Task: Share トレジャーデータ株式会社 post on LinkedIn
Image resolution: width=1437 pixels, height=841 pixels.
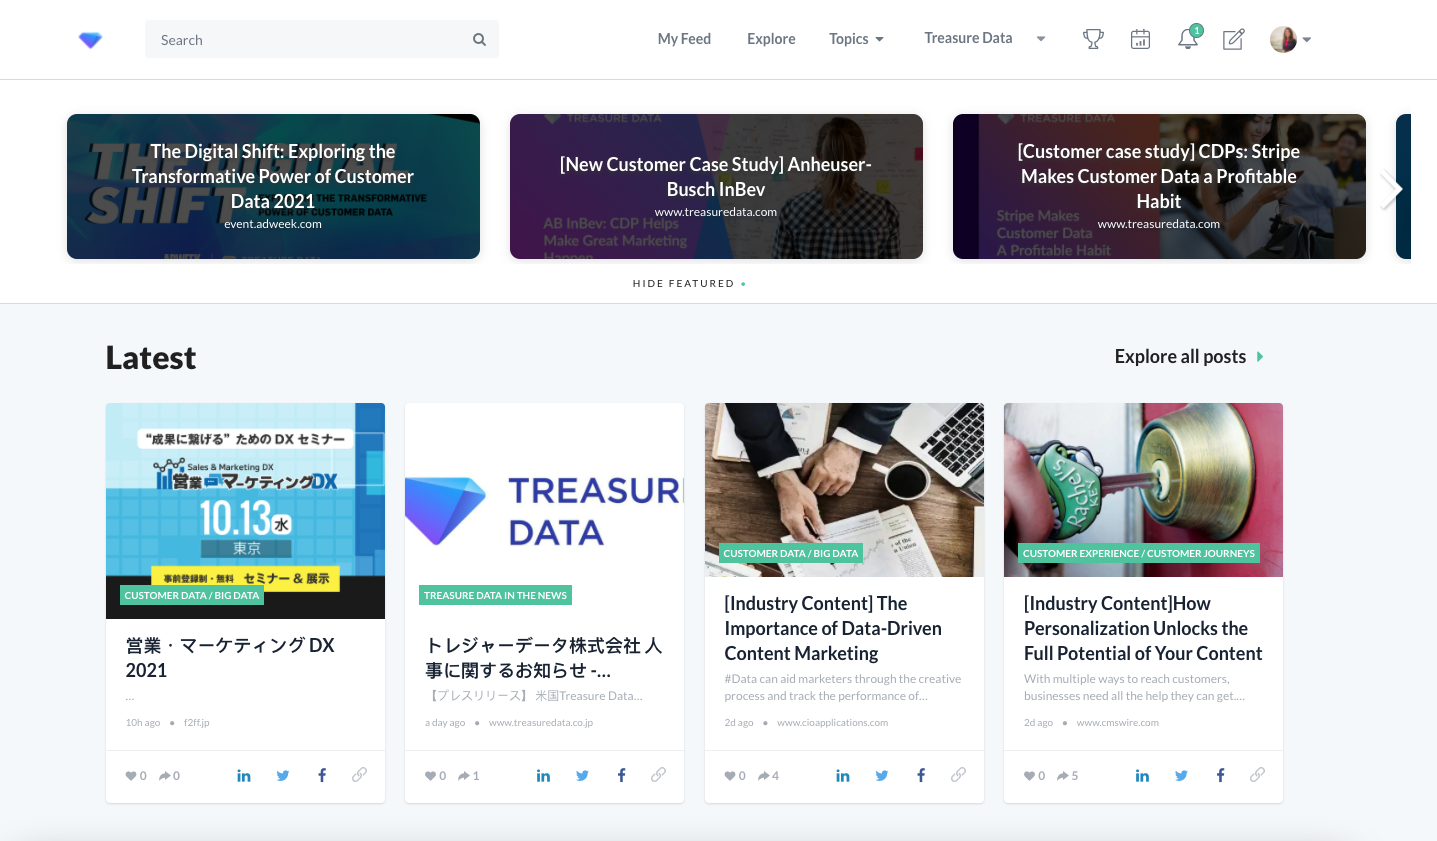Action: (543, 775)
